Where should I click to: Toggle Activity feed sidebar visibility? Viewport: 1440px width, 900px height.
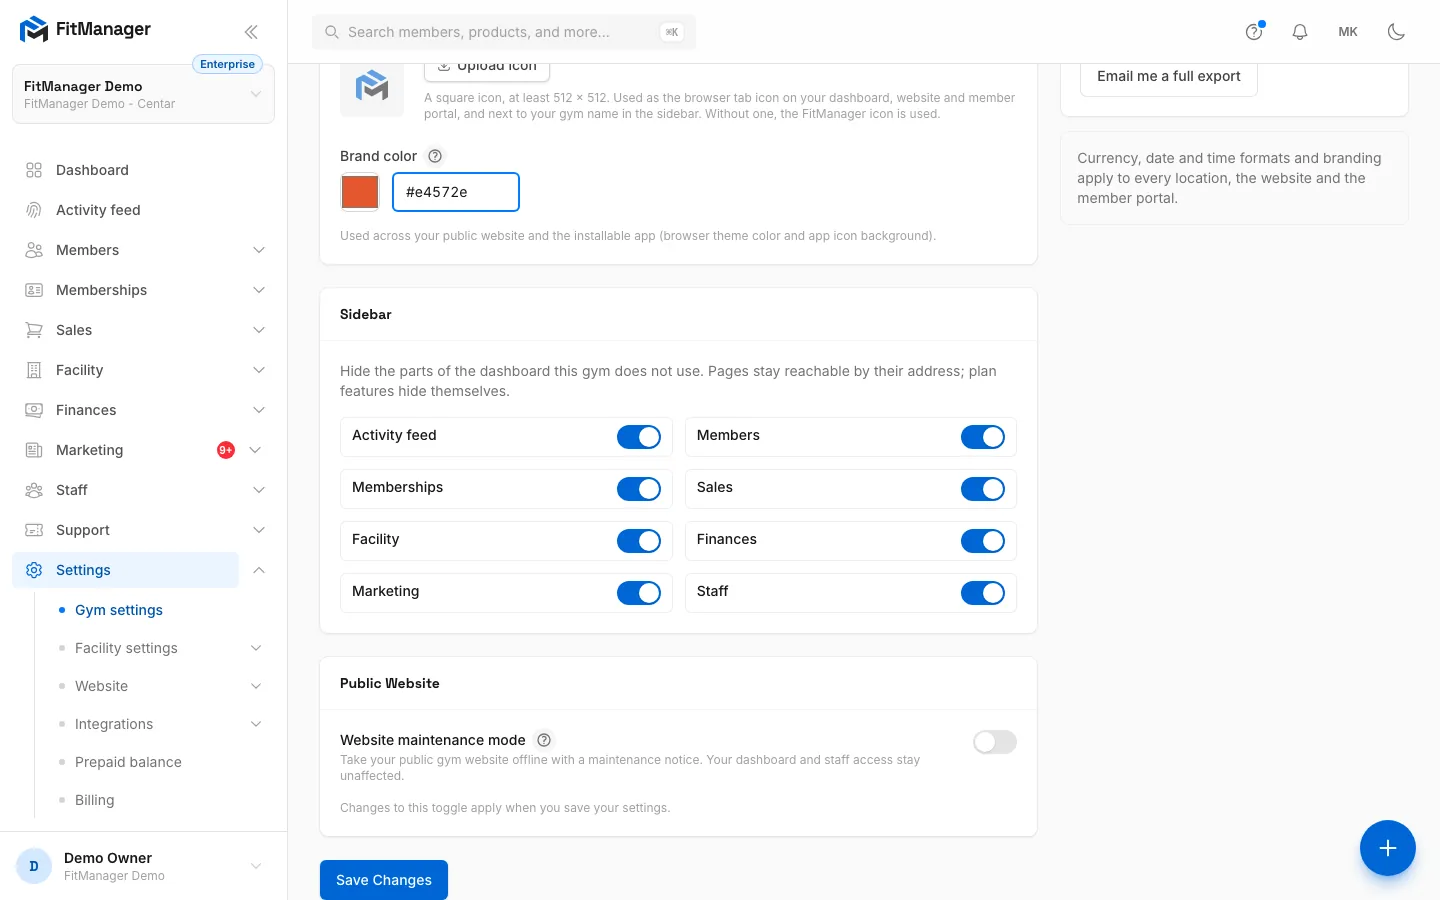(639, 437)
